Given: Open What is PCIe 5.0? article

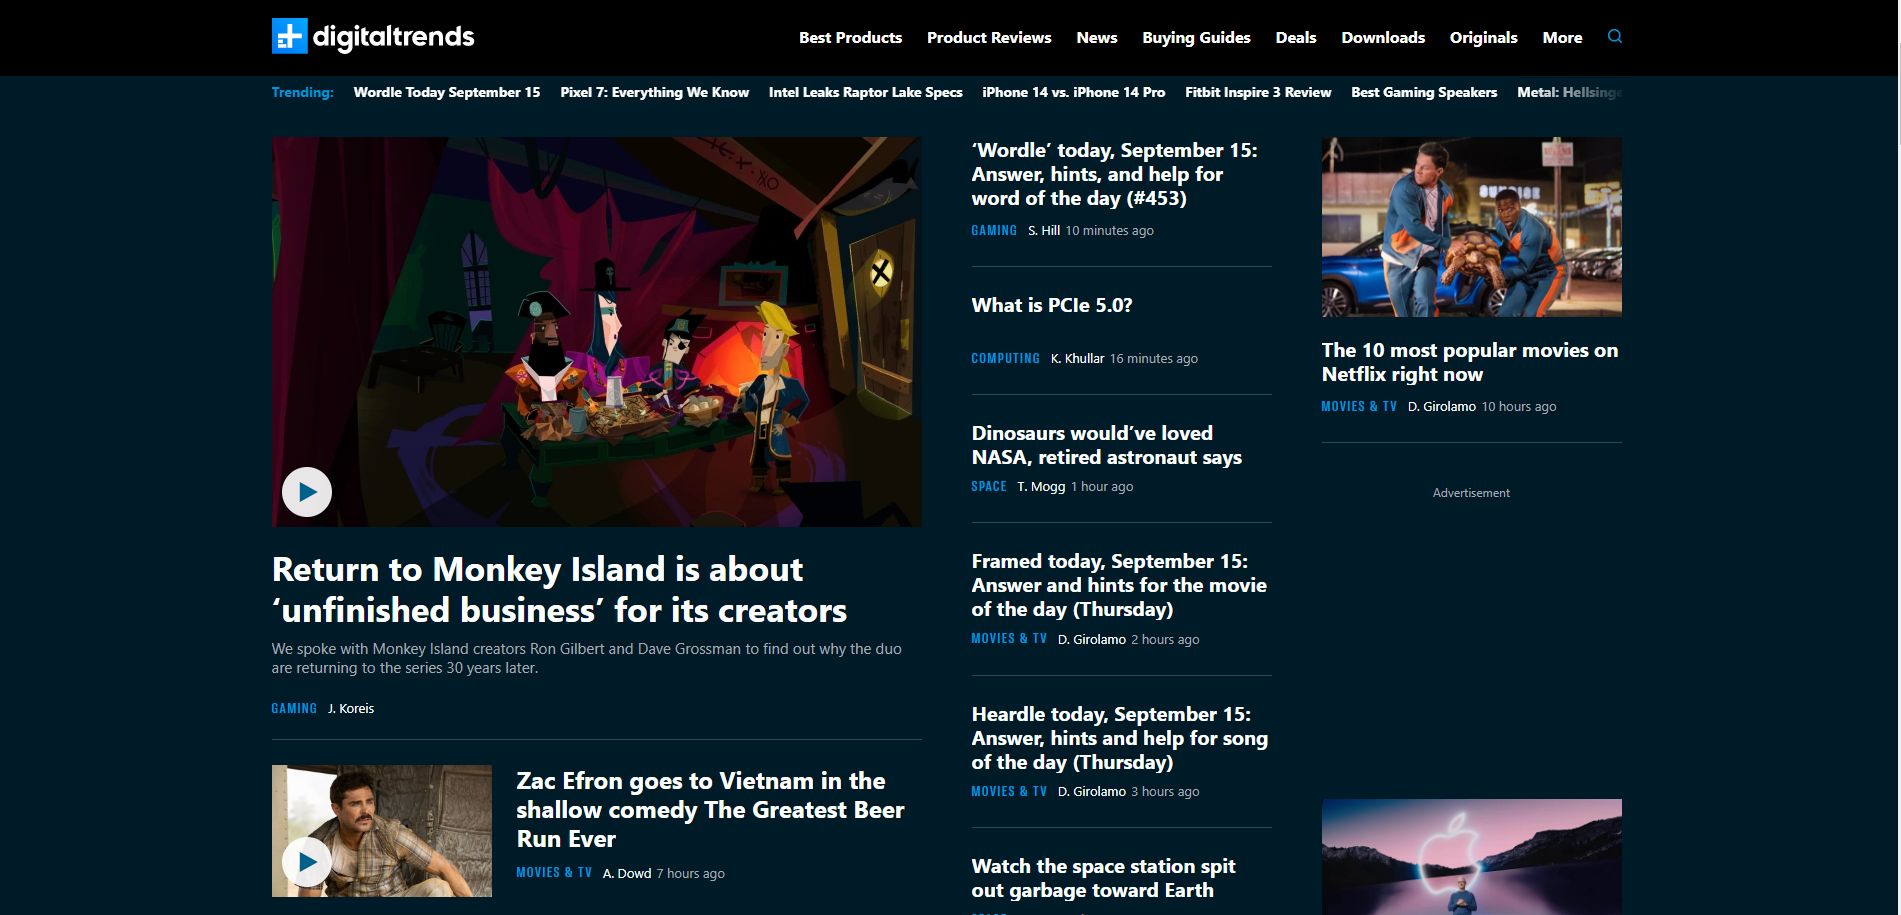Looking at the screenshot, I should 1052,305.
